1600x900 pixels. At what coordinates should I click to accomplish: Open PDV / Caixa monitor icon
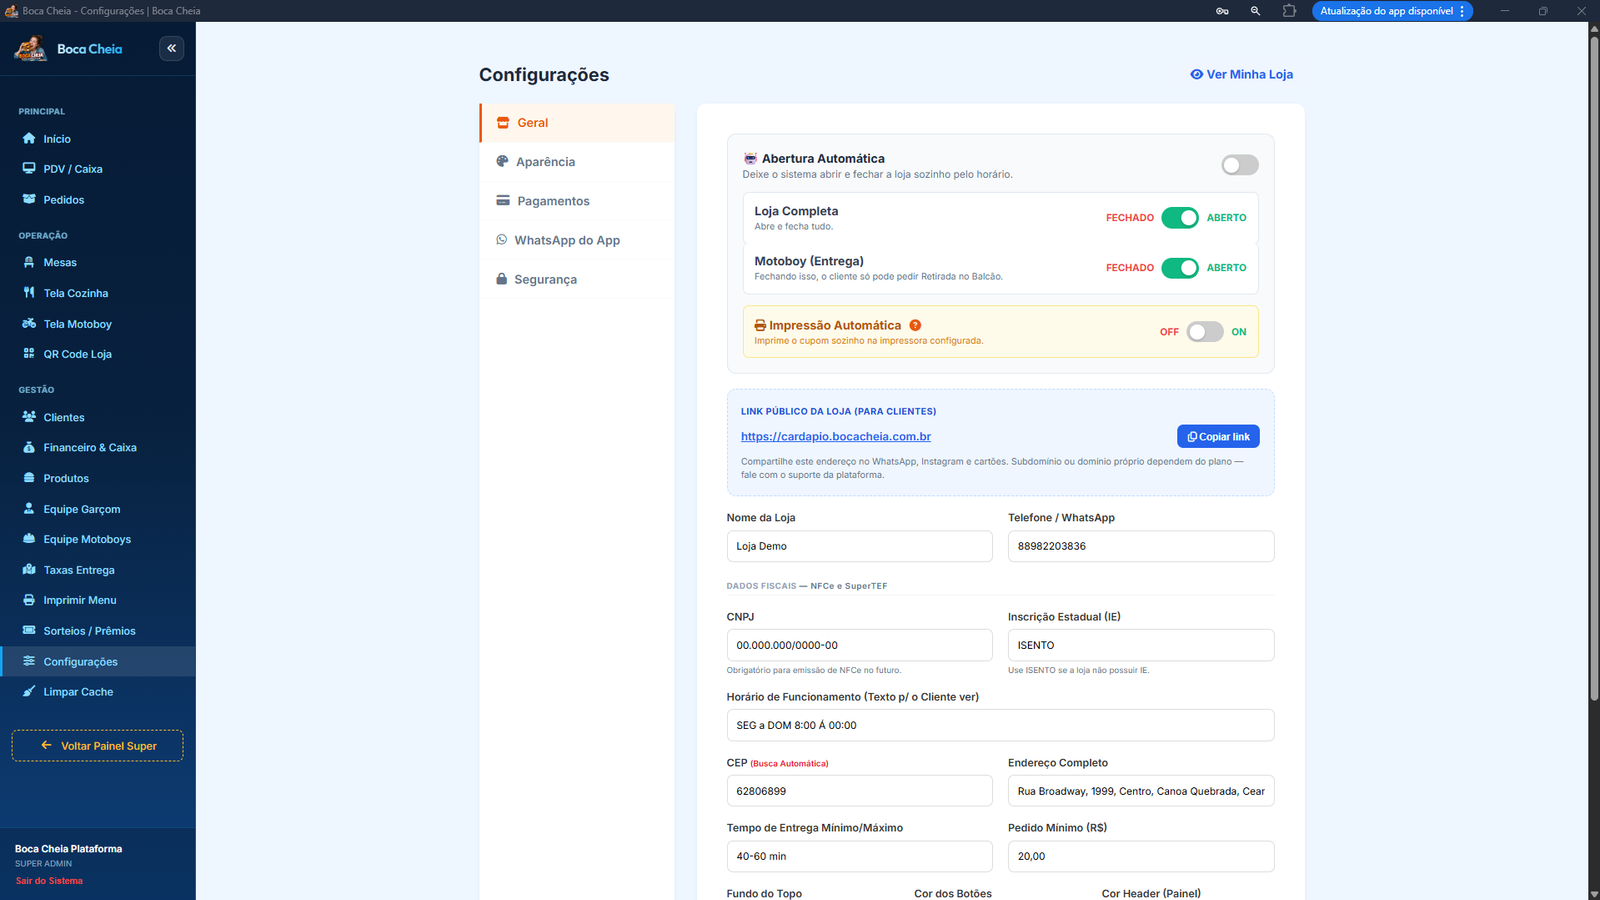[x=29, y=169]
